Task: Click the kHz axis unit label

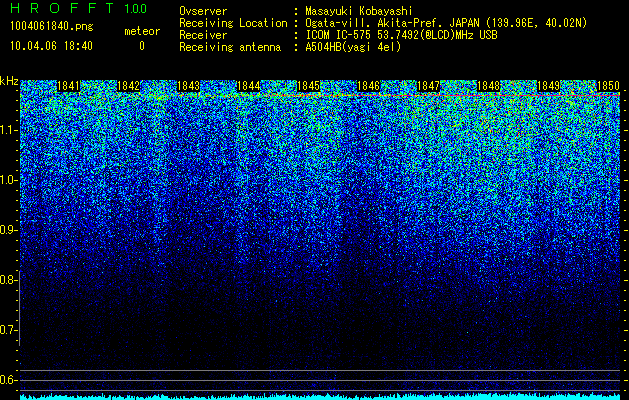Action: click(x=9, y=81)
